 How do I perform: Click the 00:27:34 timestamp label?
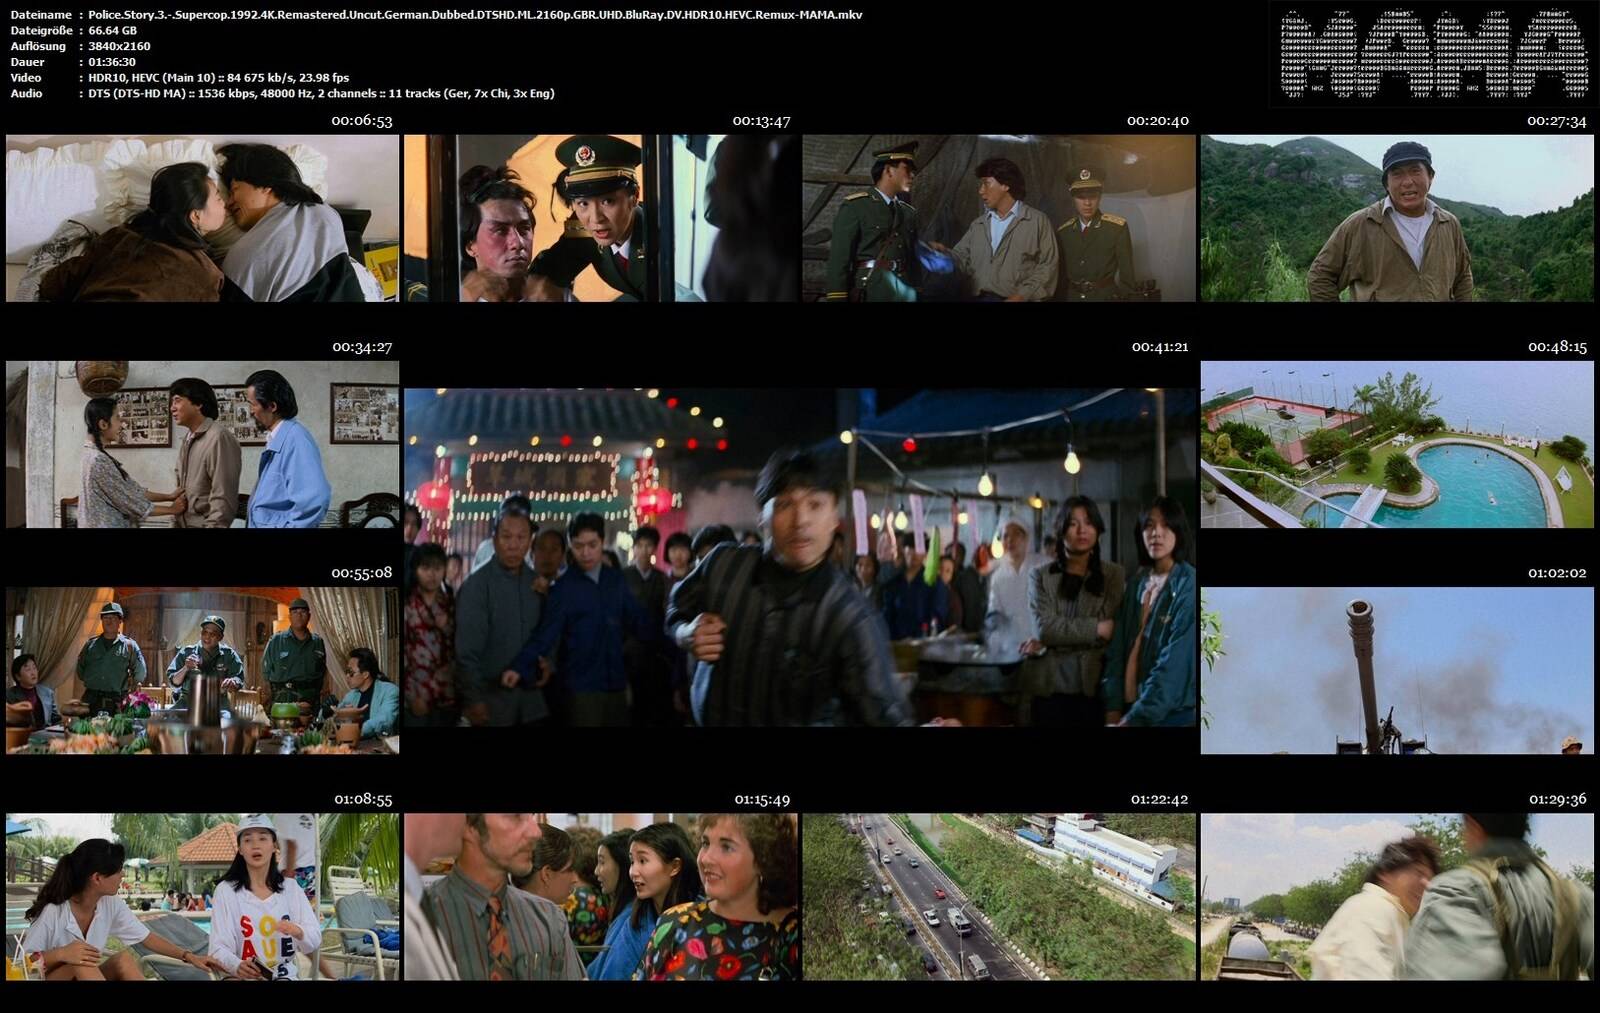click(1557, 121)
